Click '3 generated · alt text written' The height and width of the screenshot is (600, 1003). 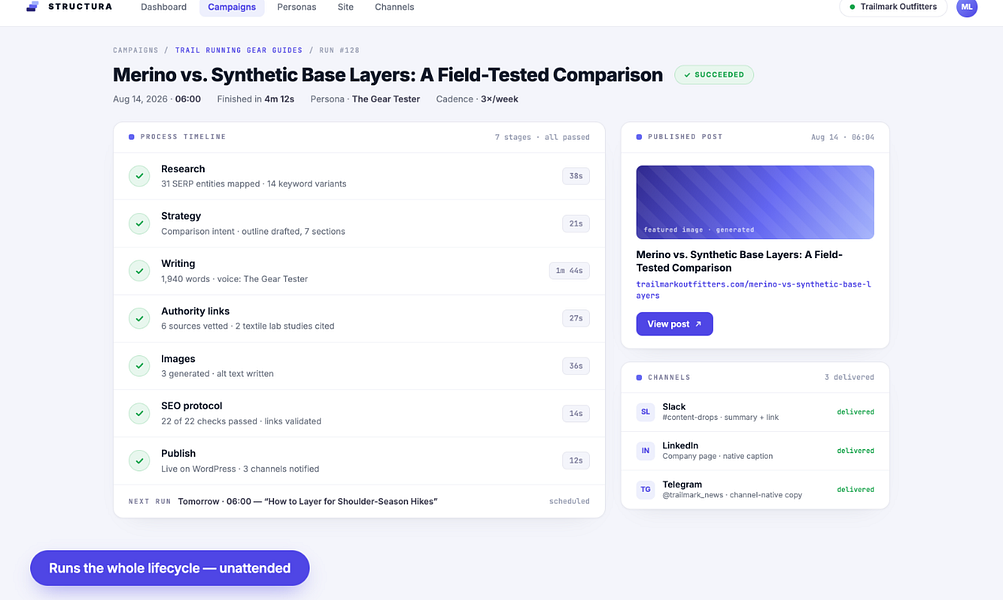217,374
